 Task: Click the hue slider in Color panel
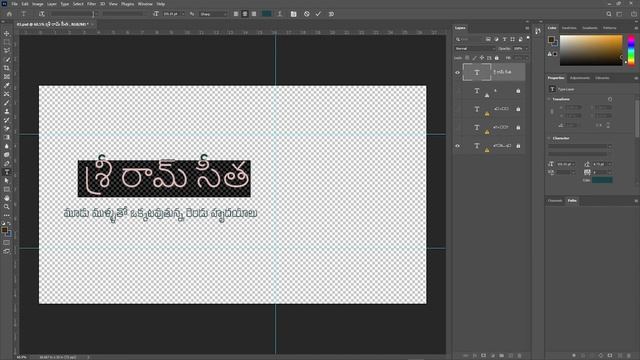631,50
